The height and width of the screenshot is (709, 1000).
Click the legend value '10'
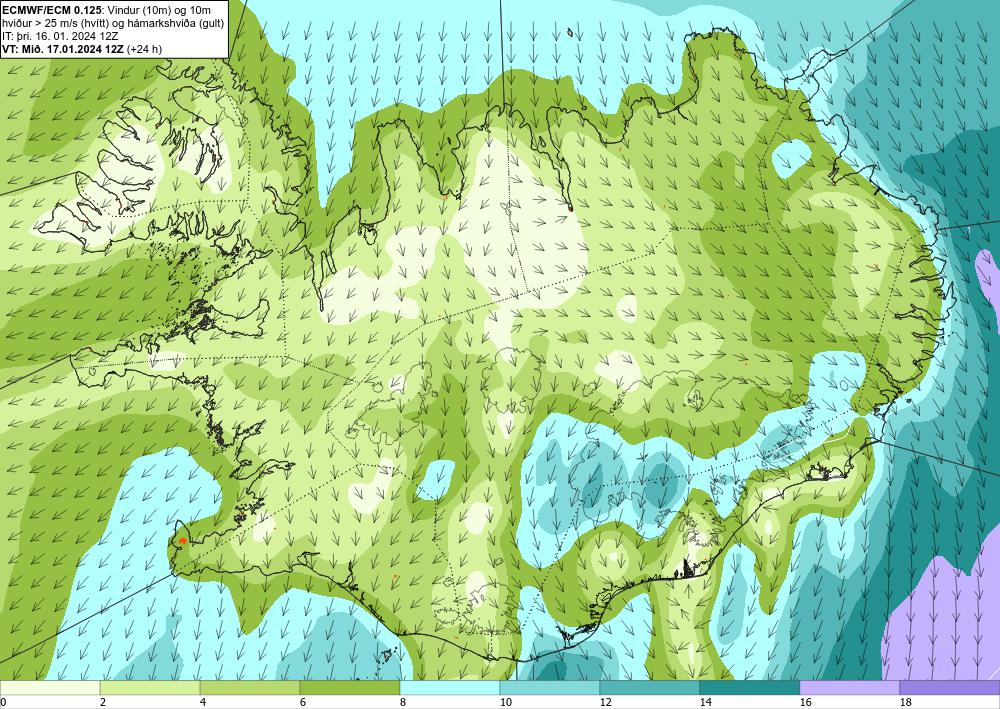click(506, 703)
